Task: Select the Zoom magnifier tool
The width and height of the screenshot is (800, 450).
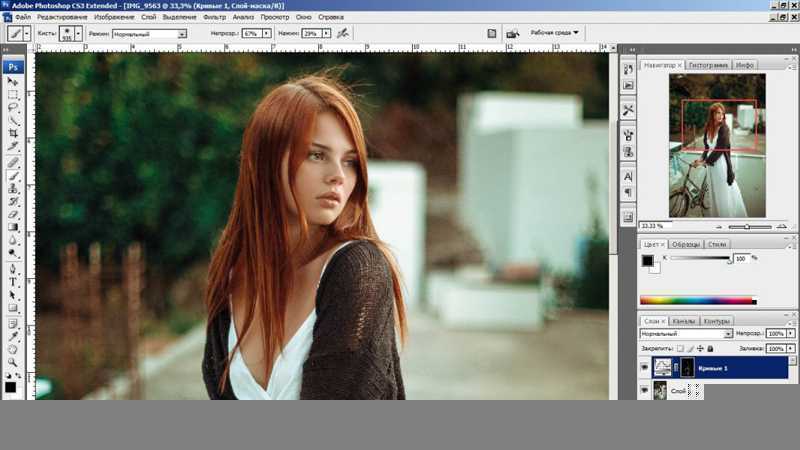Action: [13, 362]
